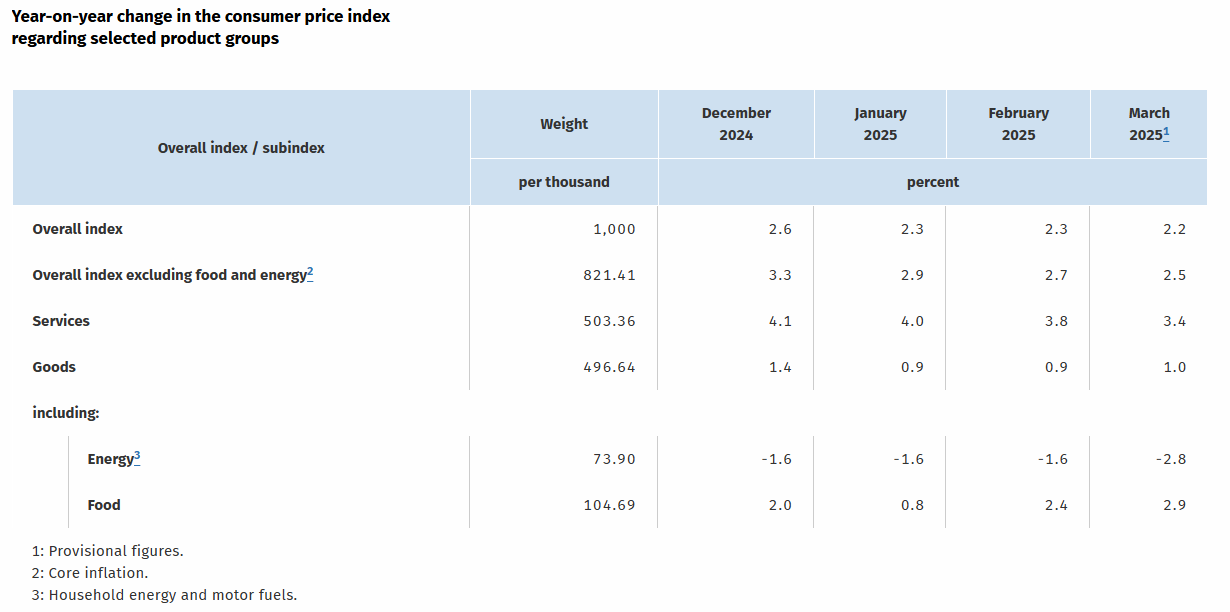Click footnote '3: Household energy and motor fuels.'
This screenshot has height=612, width=1230.
[165, 595]
